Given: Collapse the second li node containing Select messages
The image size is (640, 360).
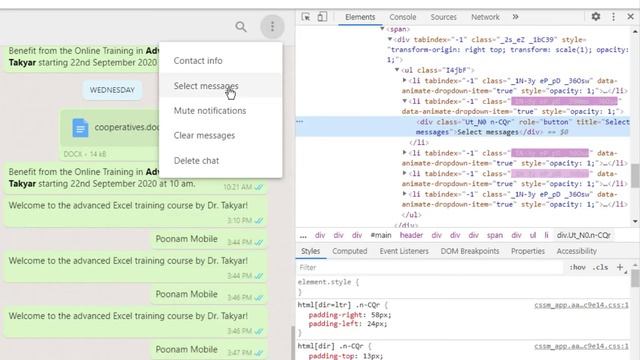Looking at the screenshot, I should pos(404,101).
